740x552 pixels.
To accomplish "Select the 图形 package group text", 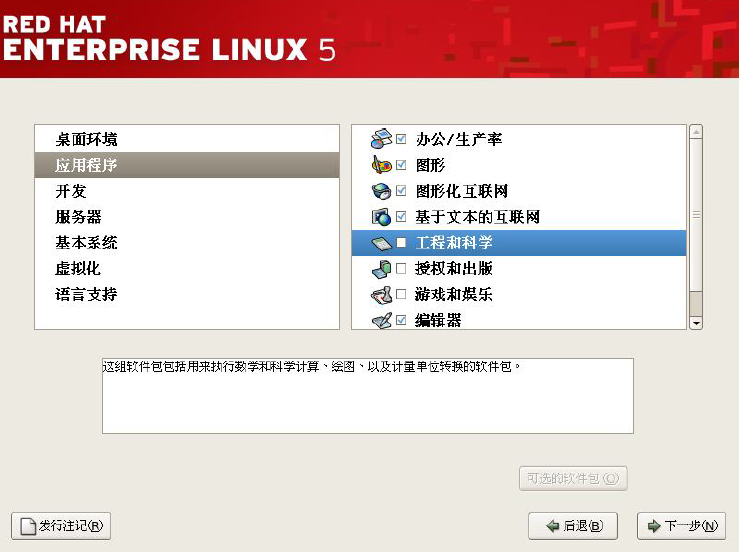I will (430, 165).
